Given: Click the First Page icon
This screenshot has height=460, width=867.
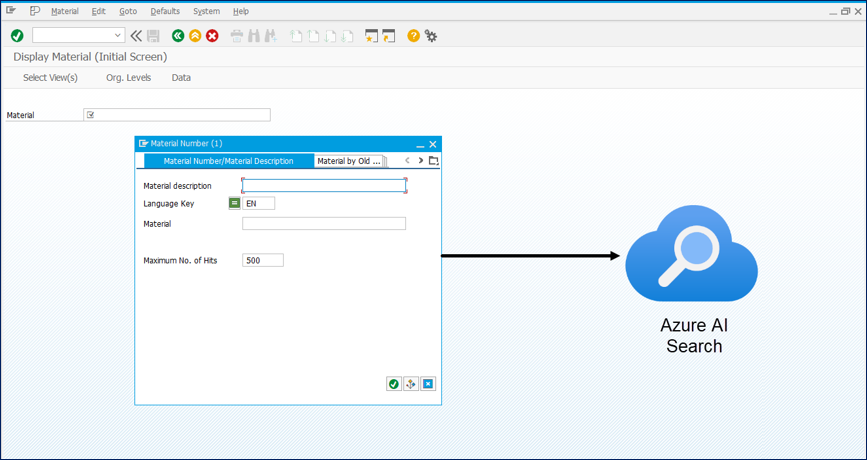Looking at the screenshot, I should click(296, 36).
